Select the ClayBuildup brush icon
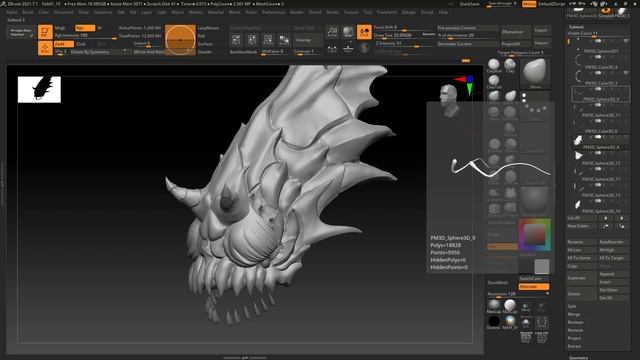The image size is (640, 360). 494,64
